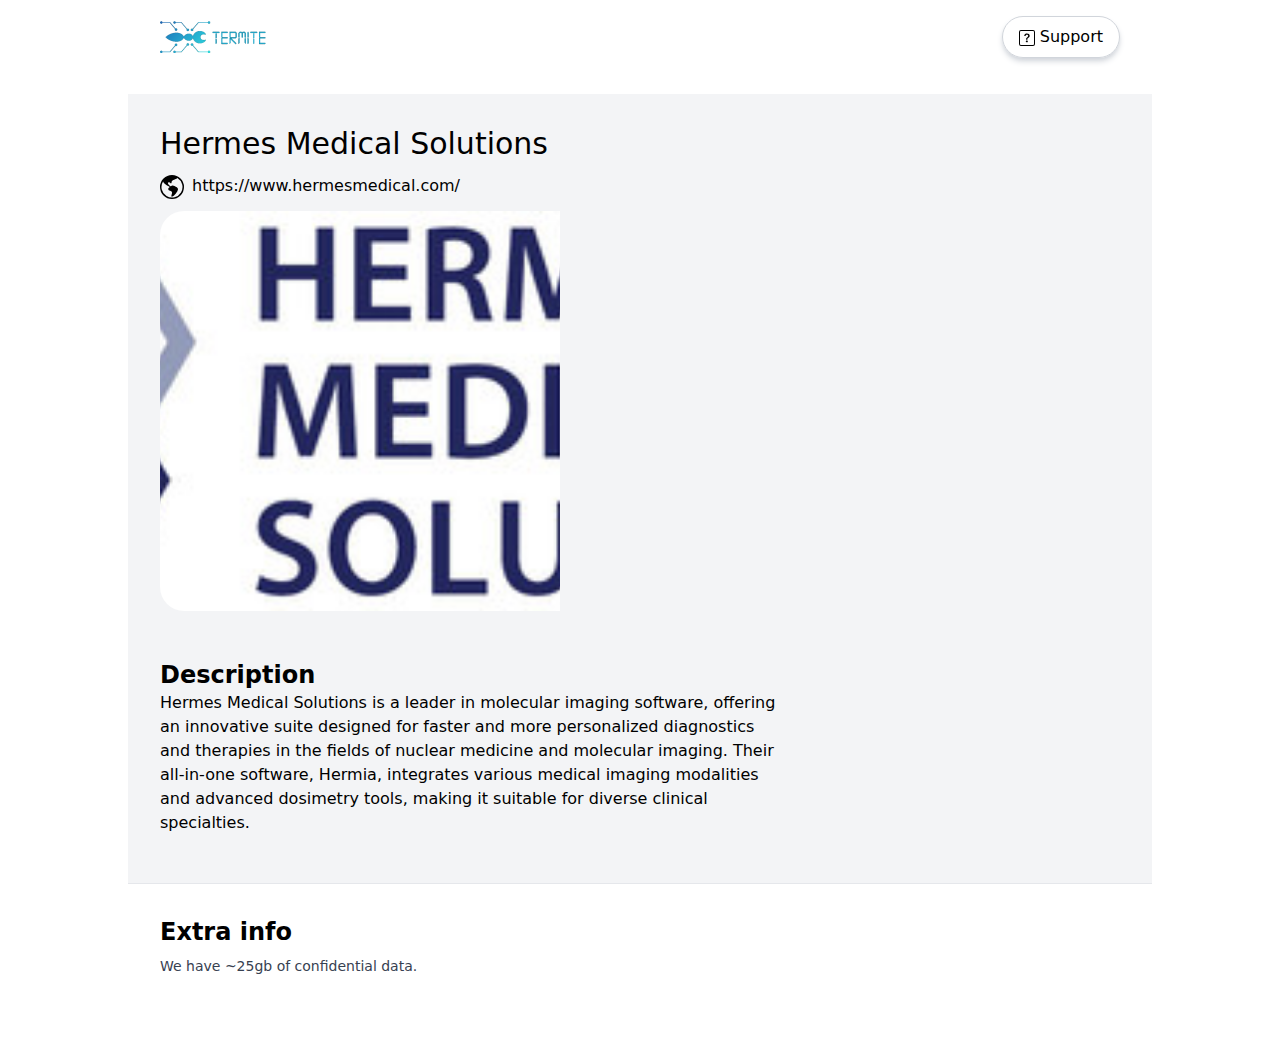Screen dimensions: 1280x1040
Task: Click the Support label text
Action: tap(1071, 37)
